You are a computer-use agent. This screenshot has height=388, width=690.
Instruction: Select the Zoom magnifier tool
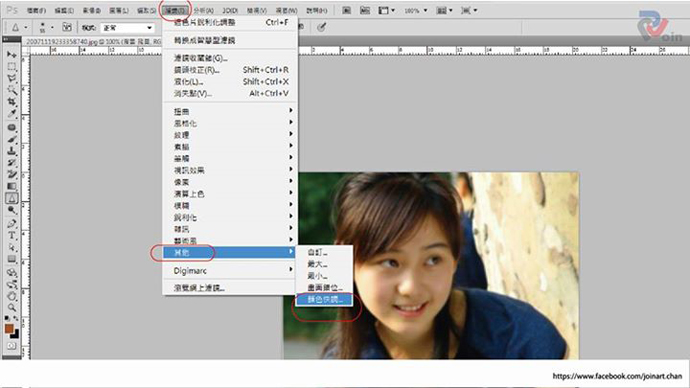click(x=12, y=307)
